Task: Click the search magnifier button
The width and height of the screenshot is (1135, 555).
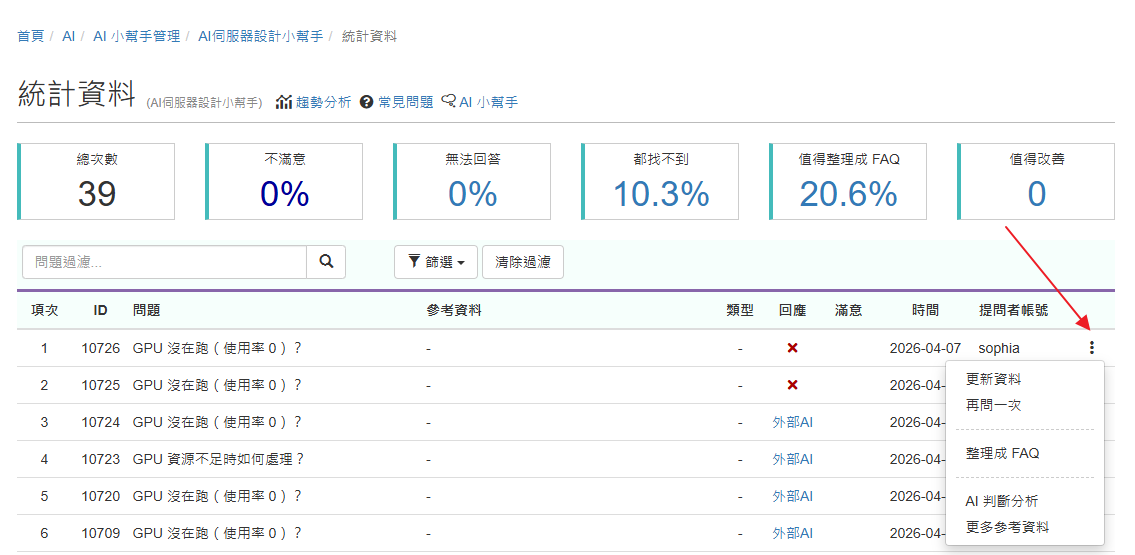Action: (x=326, y=262)
